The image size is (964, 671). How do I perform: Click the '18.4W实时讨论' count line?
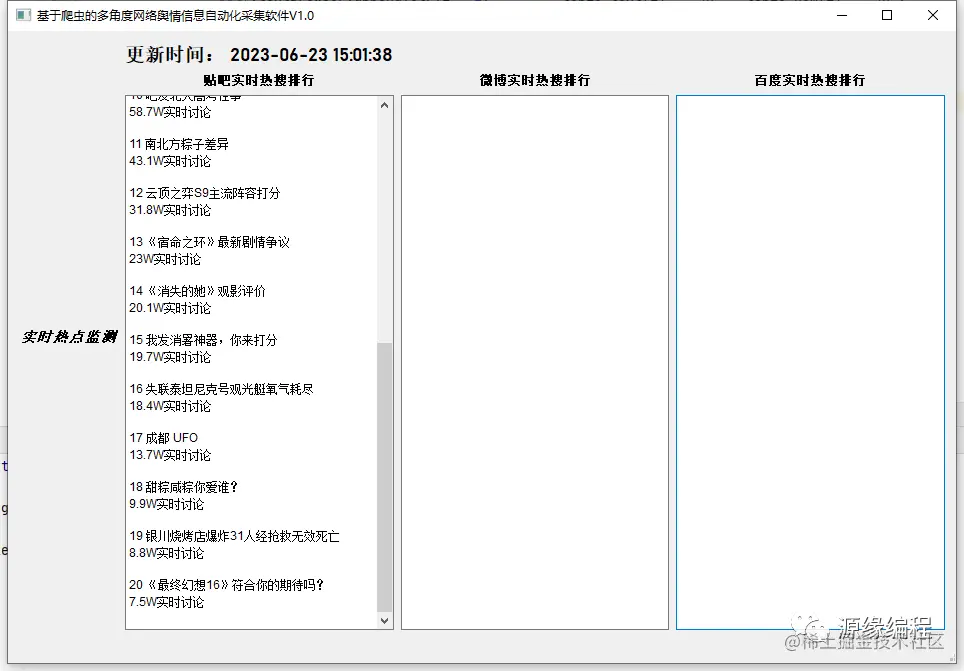tap(170, 406)
